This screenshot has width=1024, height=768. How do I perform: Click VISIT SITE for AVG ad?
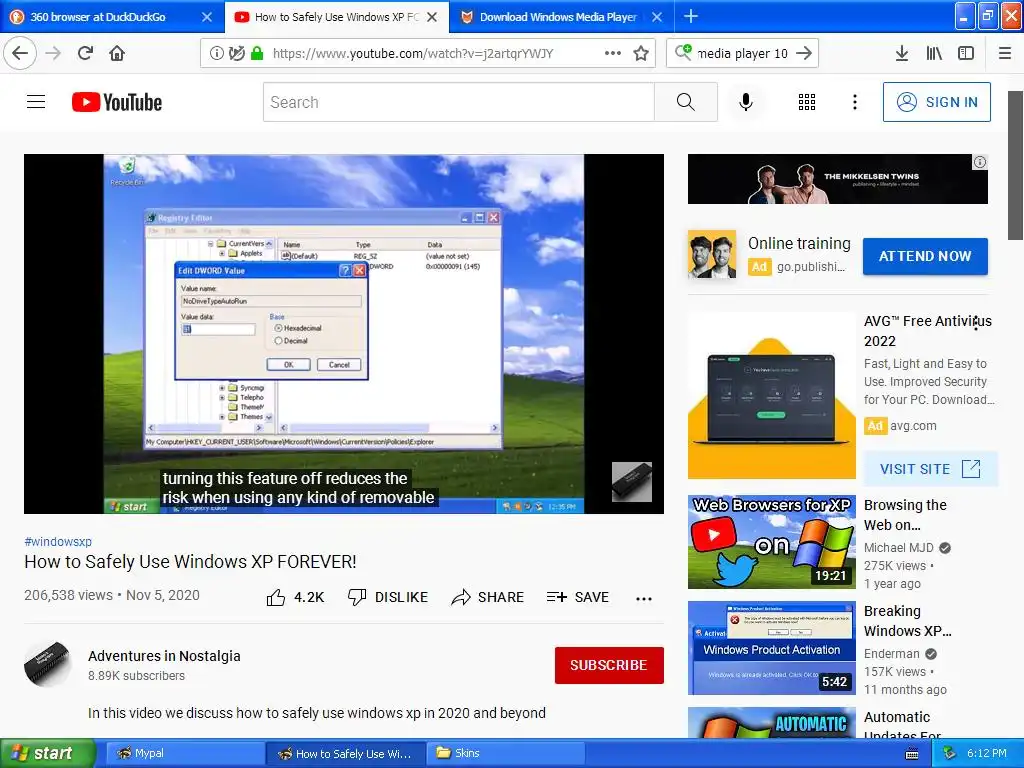pyautogui.click(x=930, y=469)
